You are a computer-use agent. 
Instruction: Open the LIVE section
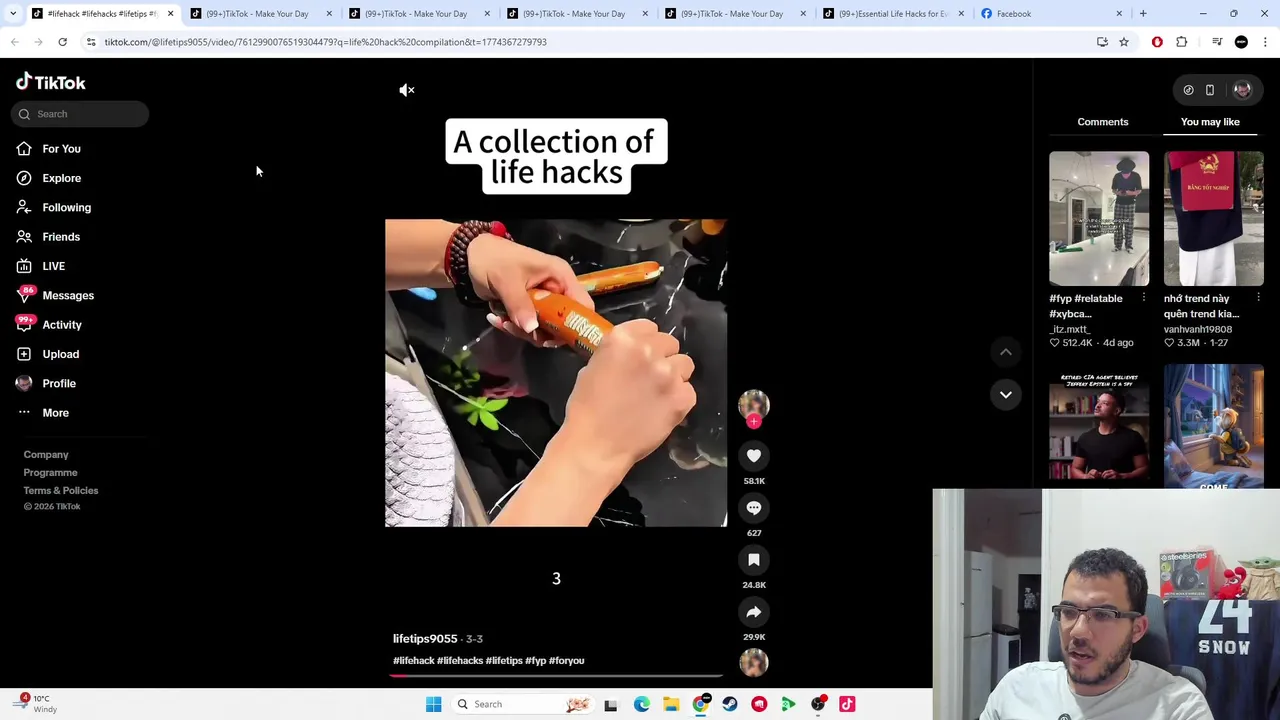pyautogui.click(x=53, y=266)
